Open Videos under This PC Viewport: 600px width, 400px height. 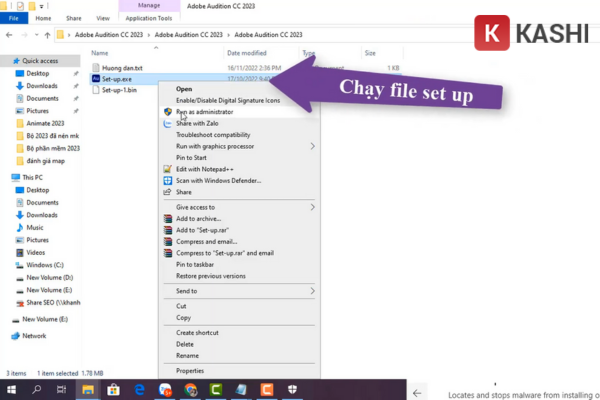tap(31, 253)
